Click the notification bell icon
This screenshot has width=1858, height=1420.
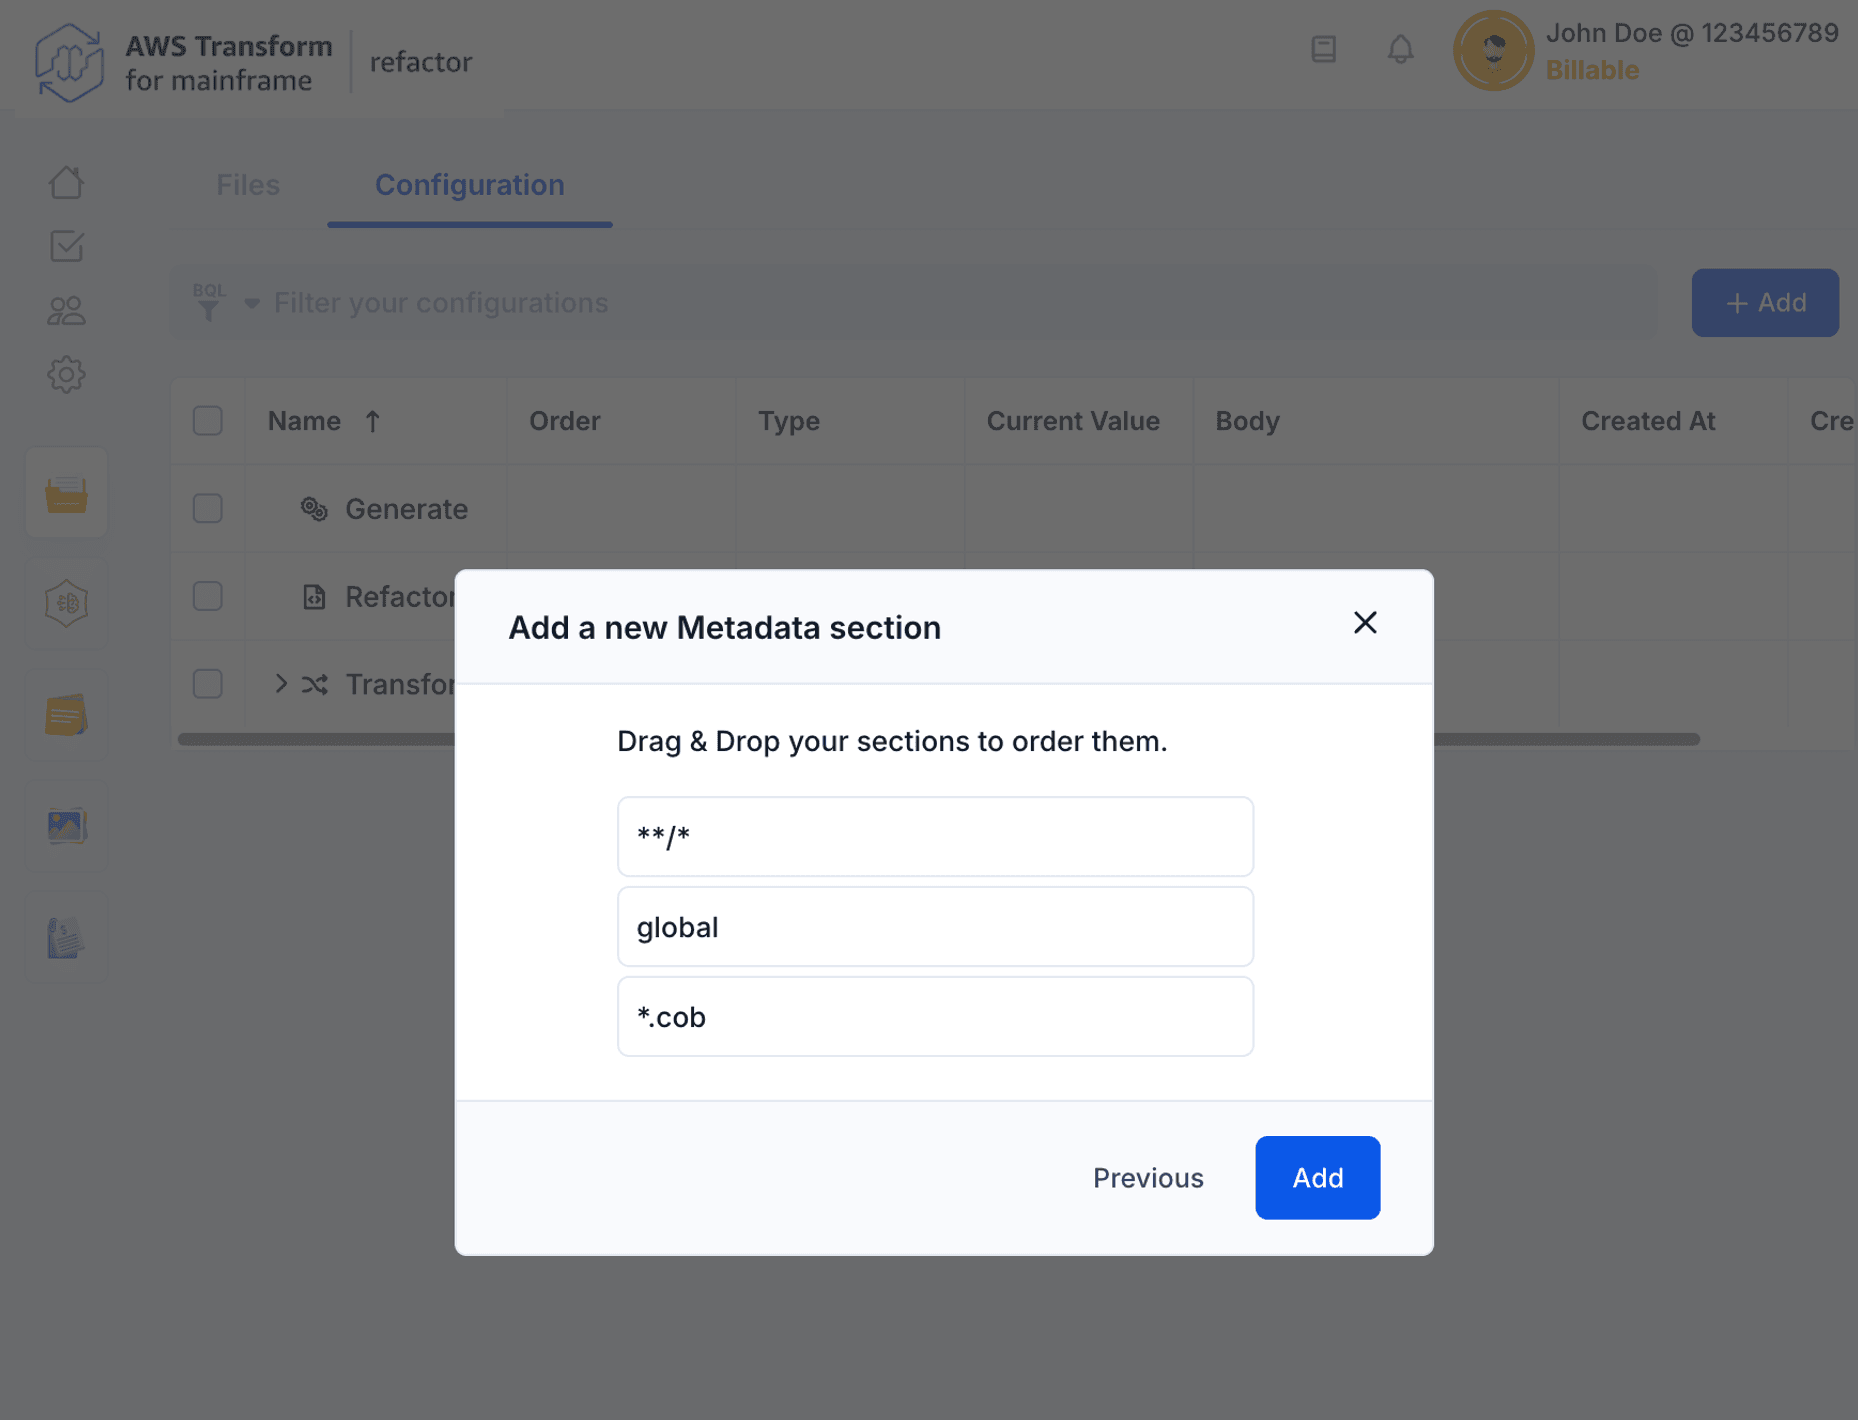pos(1400,49)
